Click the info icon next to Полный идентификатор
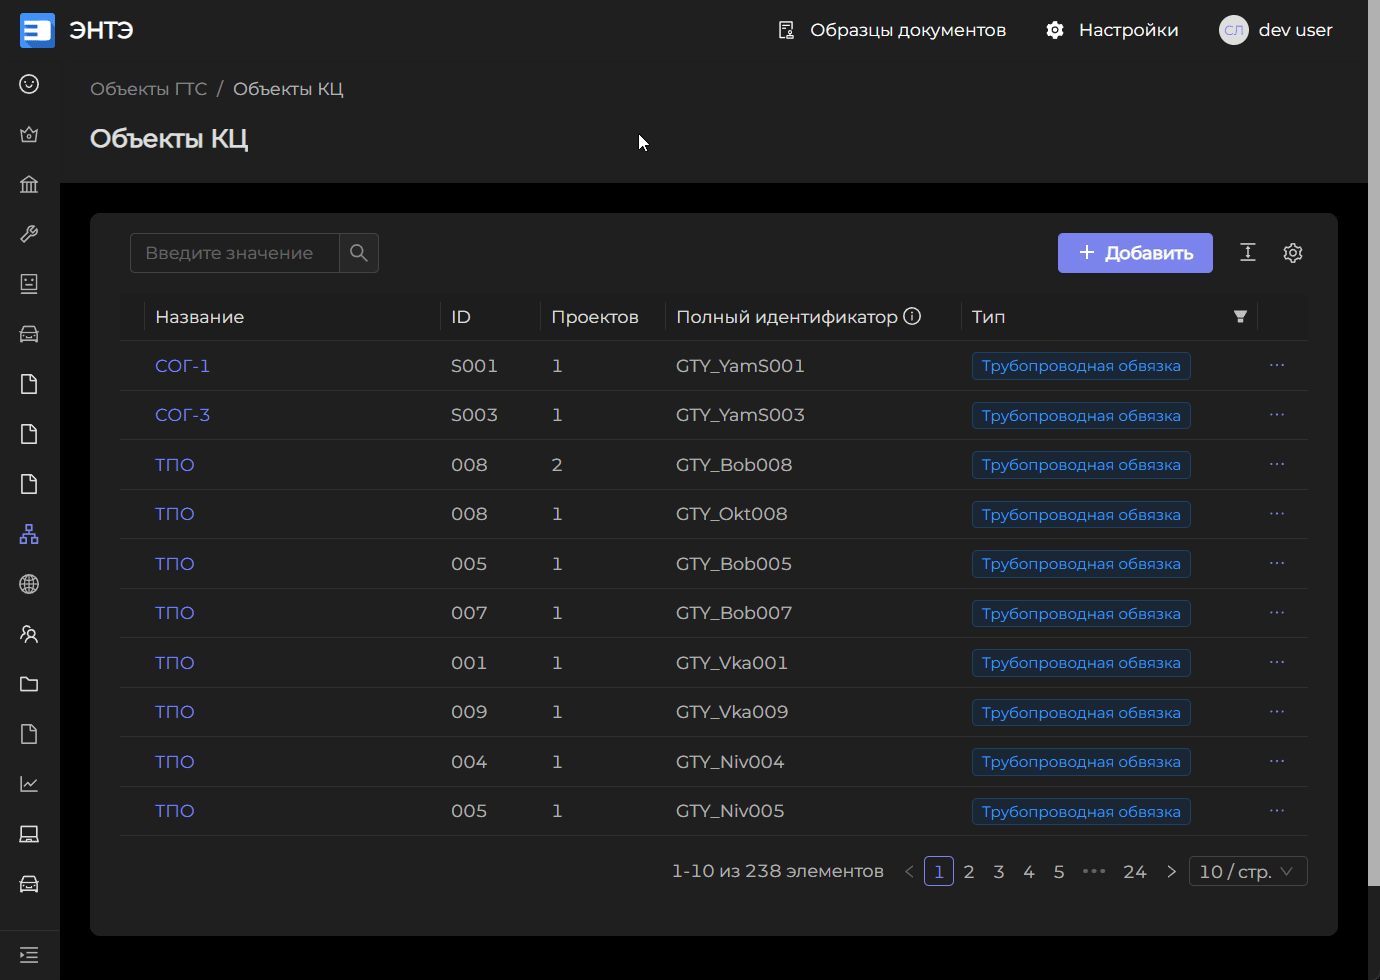 point(912,315)
